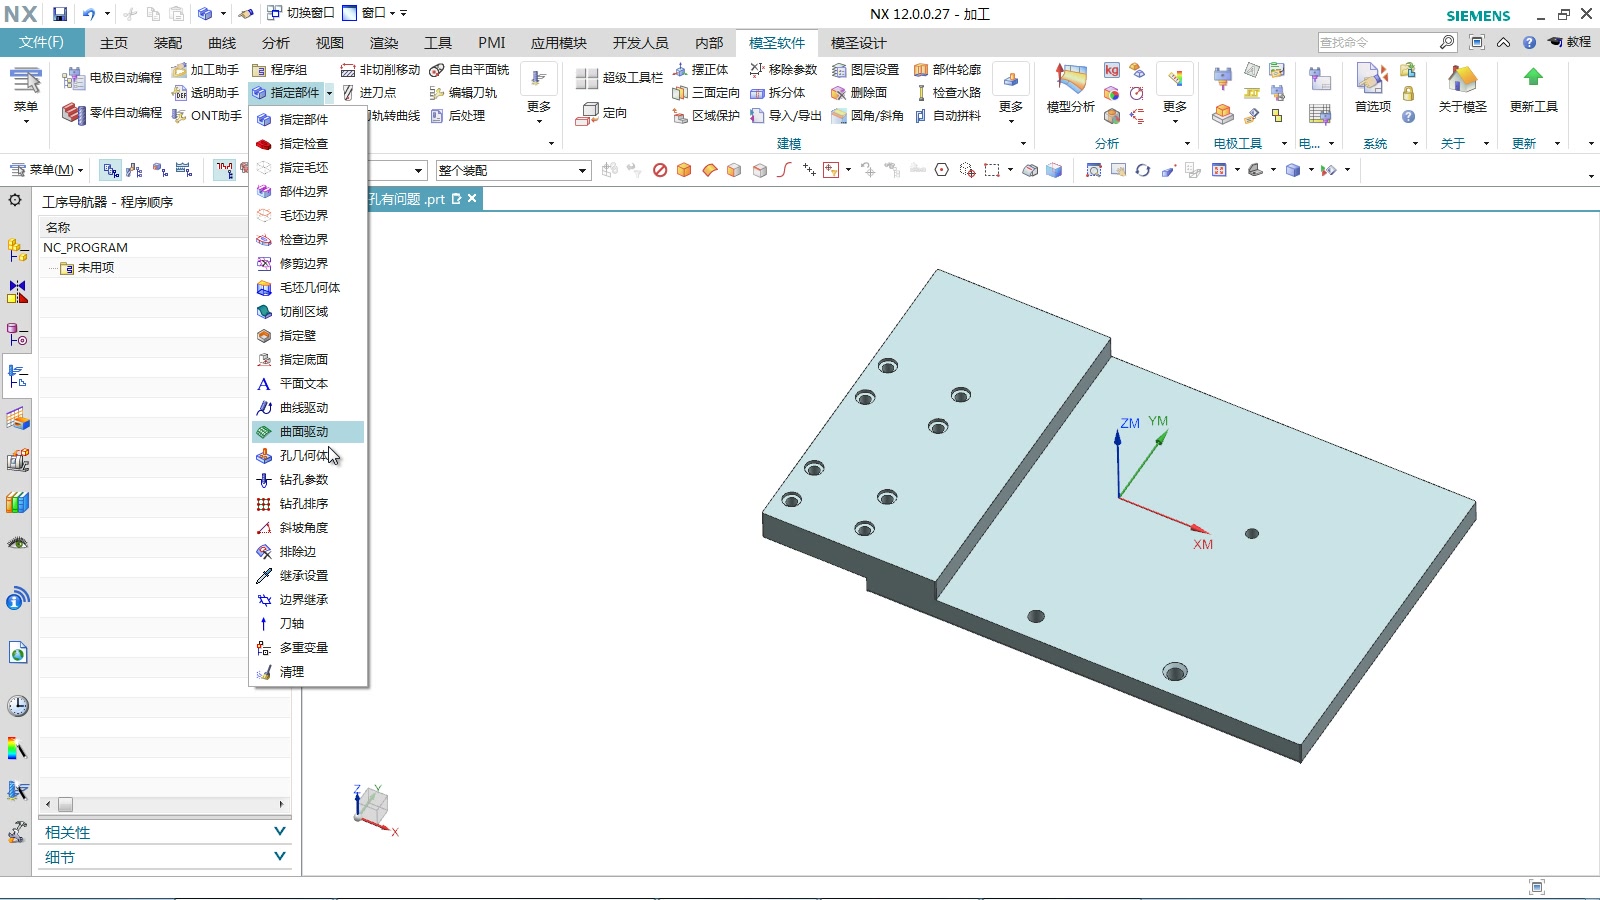Run the 后处理 command
Screen dimensions: 1600x900
pyautogui.click(x=457, y=116)
